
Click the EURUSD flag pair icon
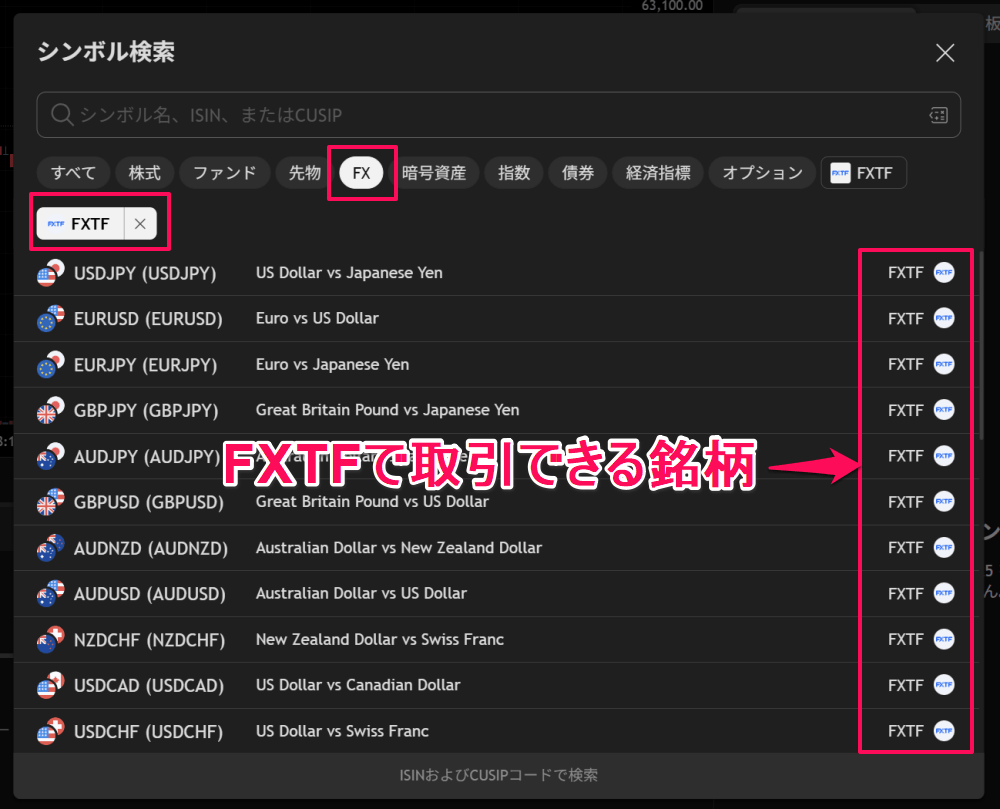[50, 319]
